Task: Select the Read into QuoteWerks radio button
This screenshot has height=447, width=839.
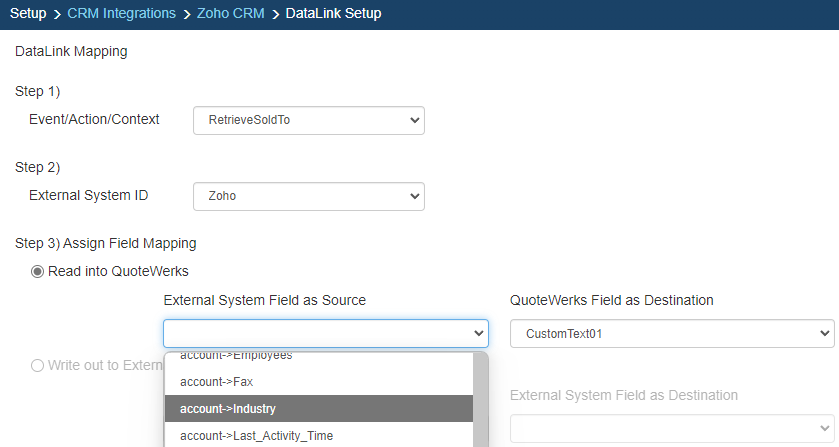Action: pyautogui.click(x=38, y=271)
